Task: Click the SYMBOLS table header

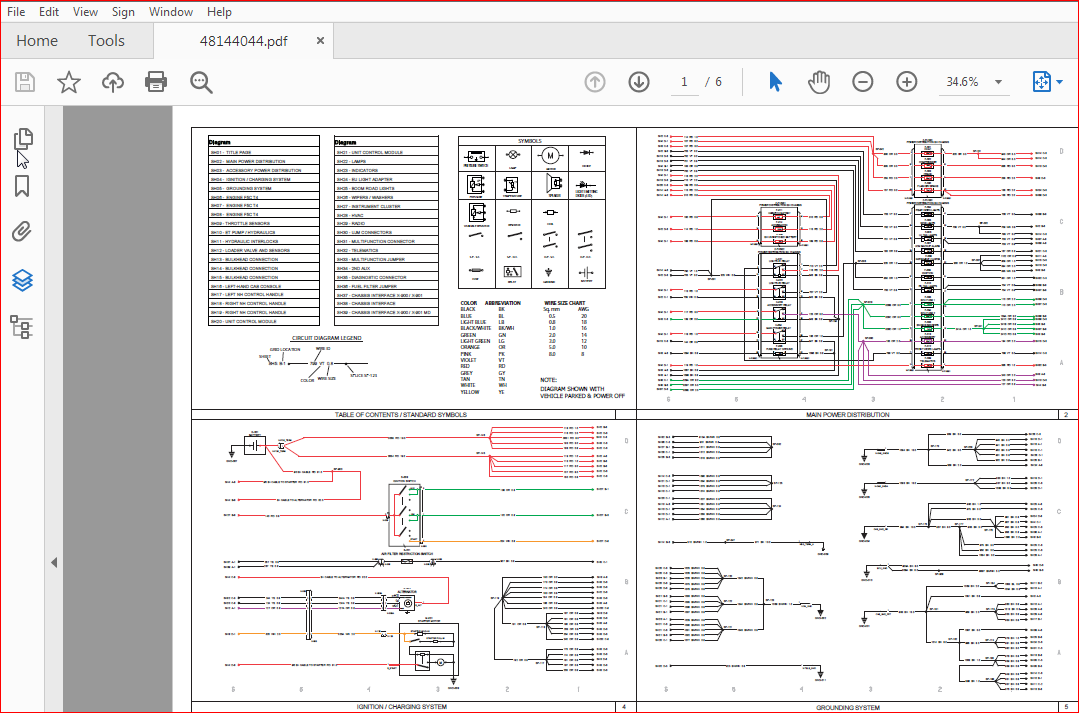Action: point(530,141)
